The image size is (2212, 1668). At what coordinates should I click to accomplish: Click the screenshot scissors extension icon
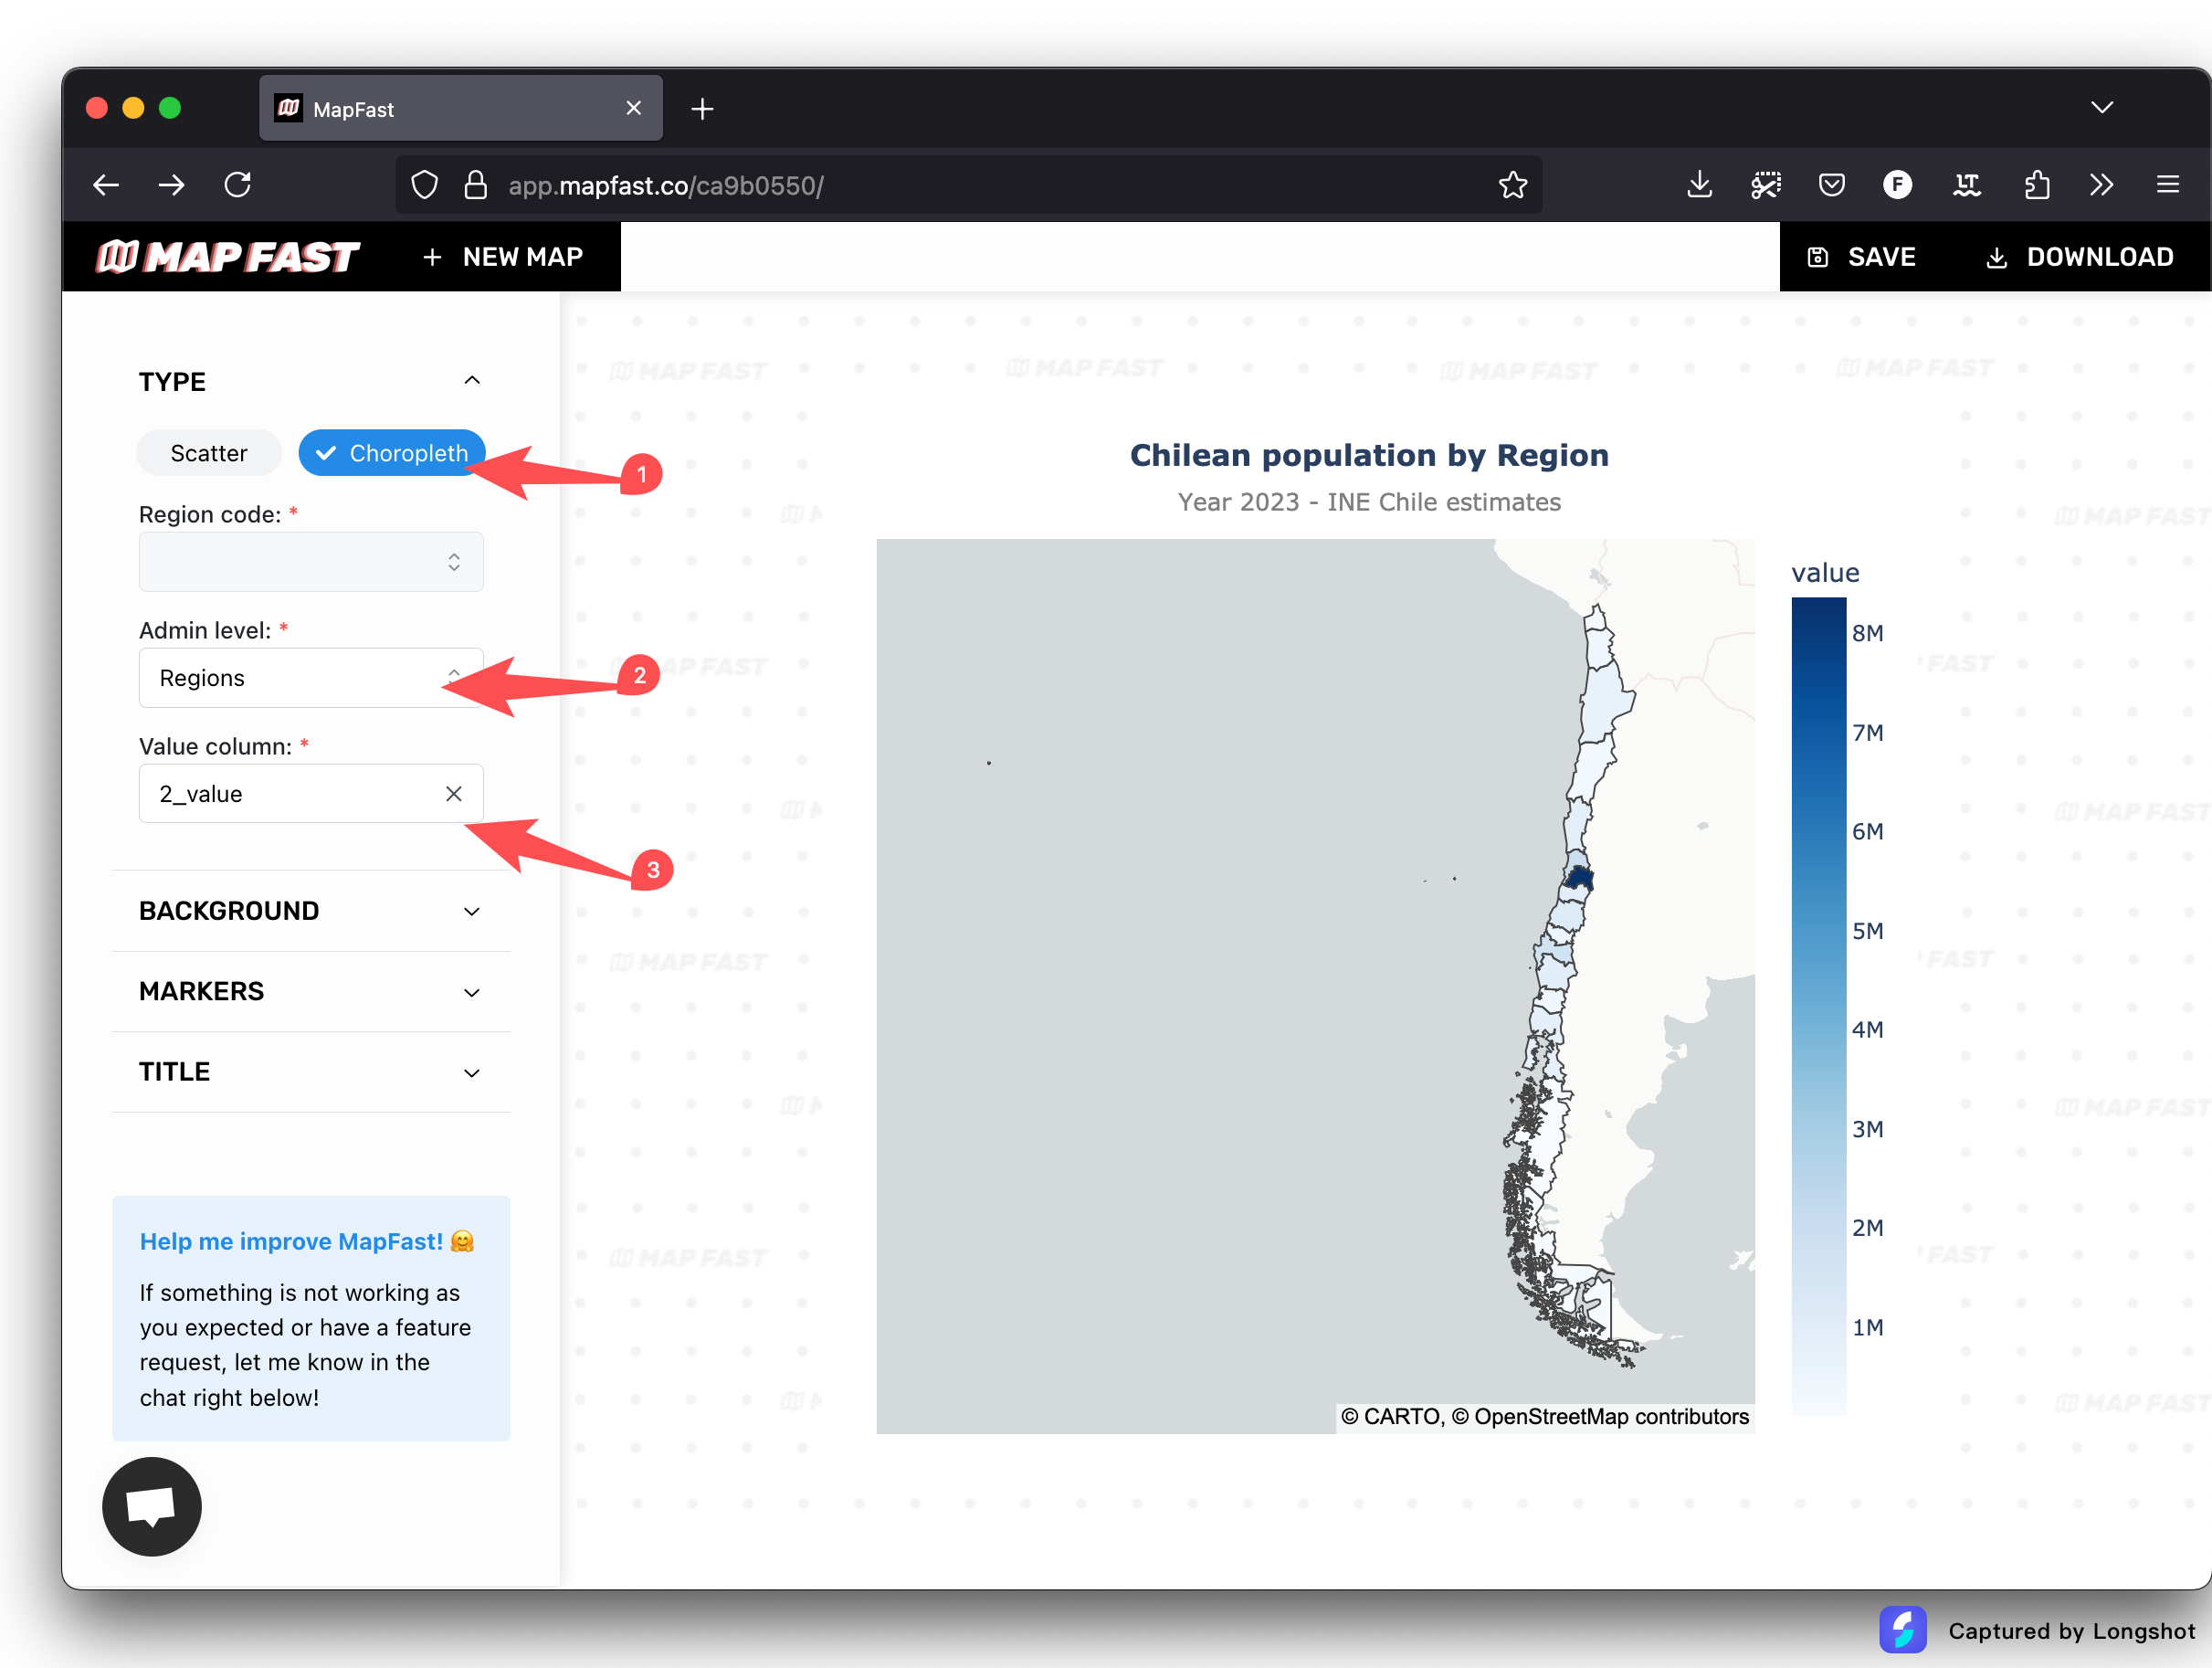[x=1766, y=185]
